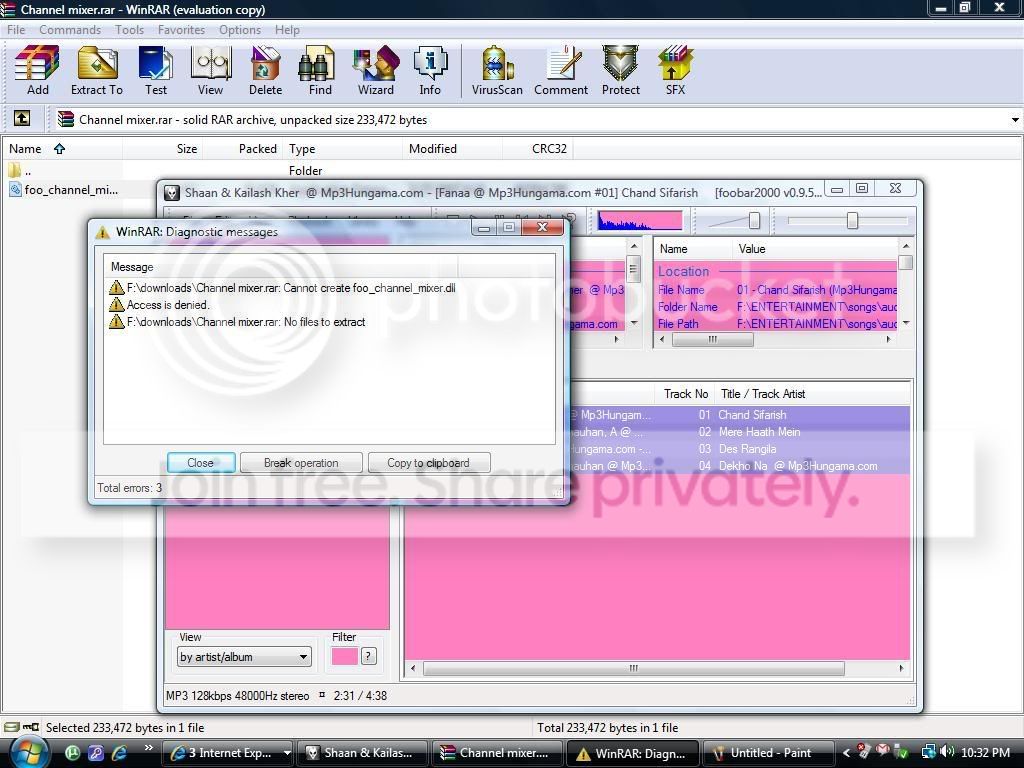Screen dimensions: 1024x768
Task: Go up one level with arrow icon
Action: click(x=22, y=118)
